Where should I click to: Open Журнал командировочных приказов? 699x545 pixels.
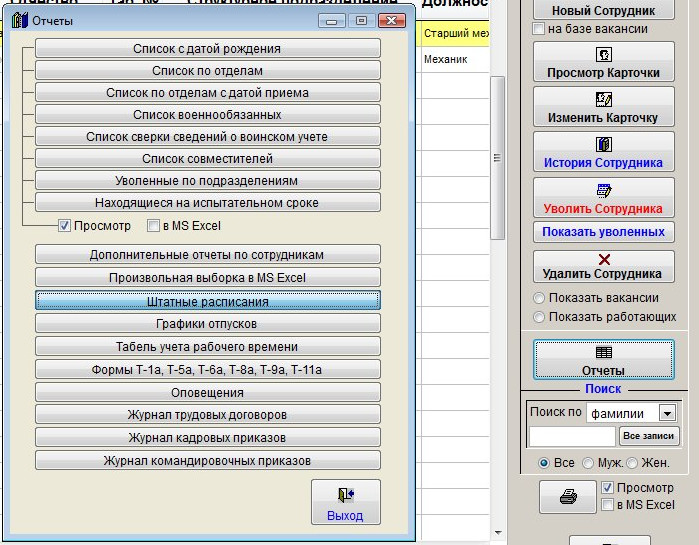(x=208, y=460)
